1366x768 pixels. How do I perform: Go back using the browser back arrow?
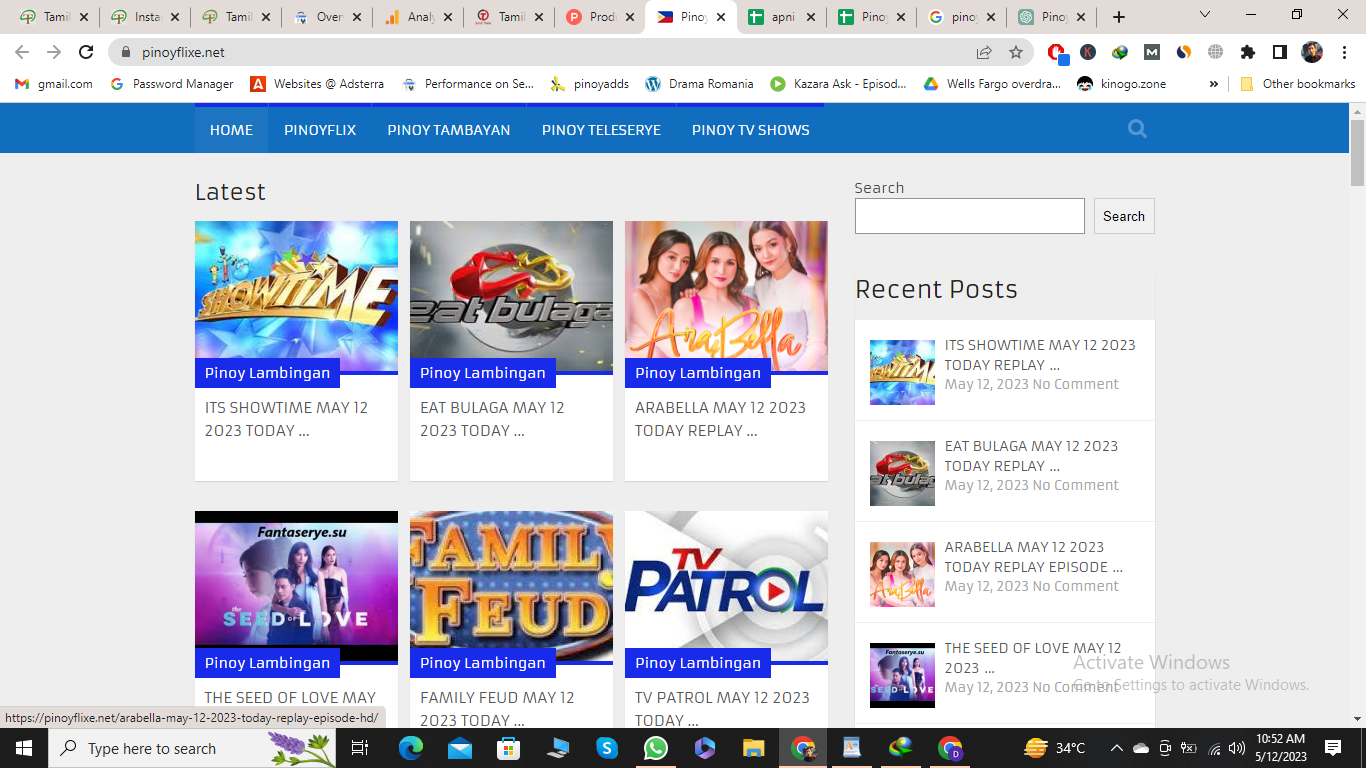click(x=22, y=52)
